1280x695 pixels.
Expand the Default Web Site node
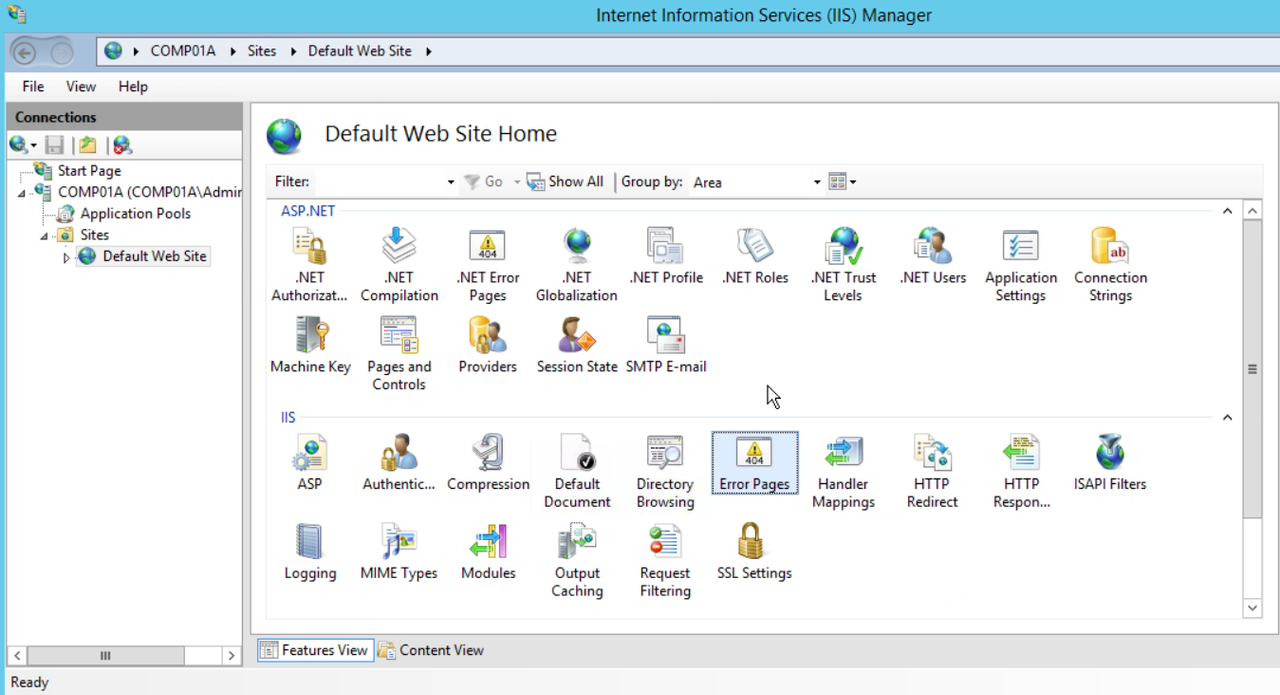click(x=66, y=257)
